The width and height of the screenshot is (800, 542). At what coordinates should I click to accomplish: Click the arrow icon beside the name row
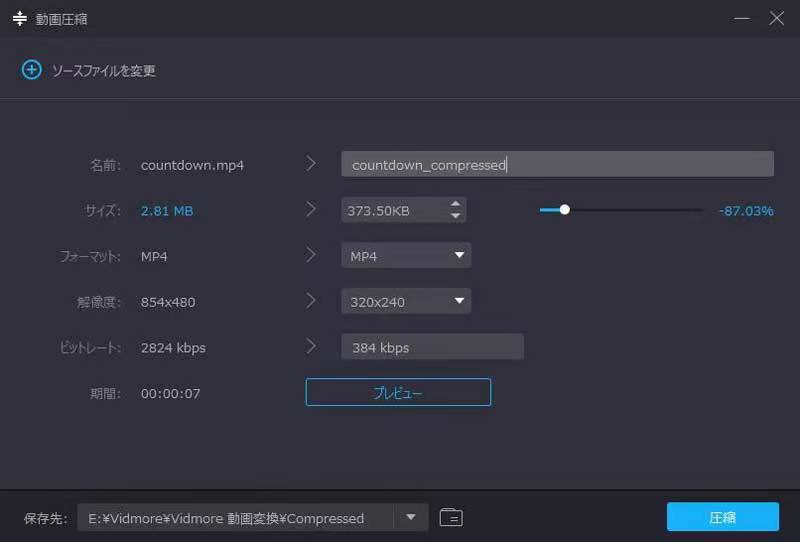tap(311, 164)
